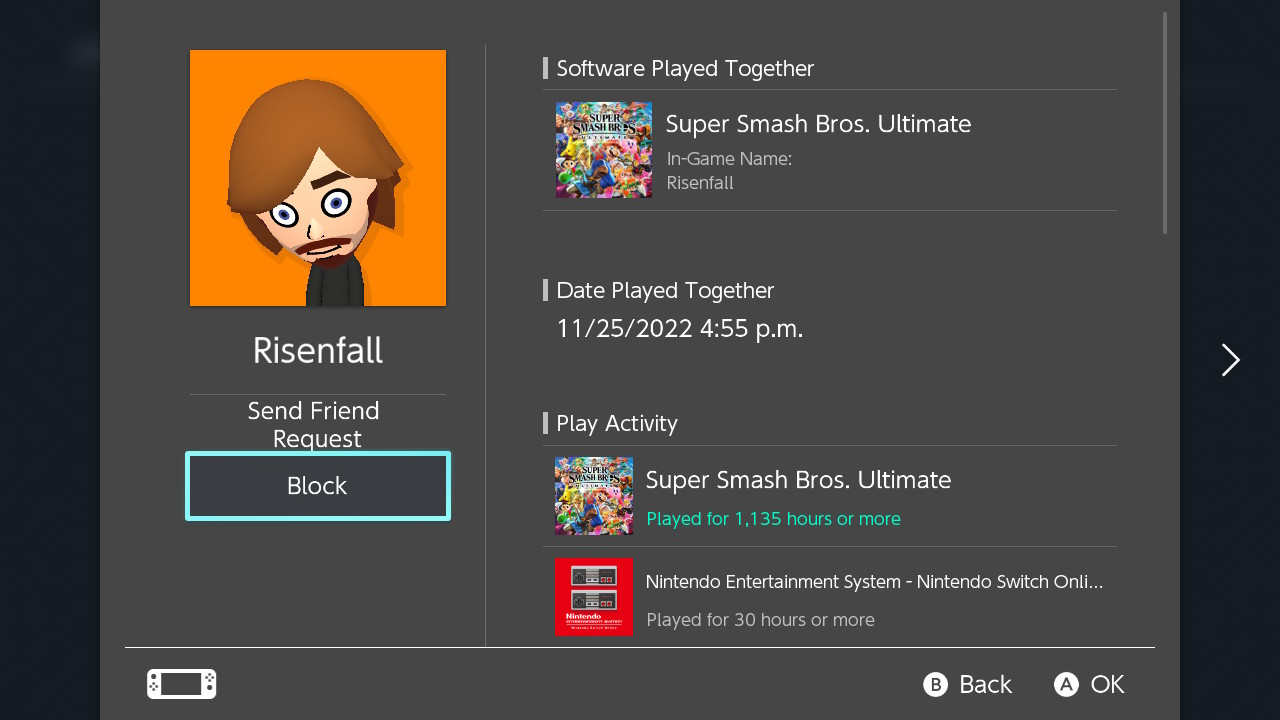The width and height of the screenshot is (1280, 720).
Task: Click the date 11/25/2022 4:55 p.m.
Action: (x=680, y=328)
